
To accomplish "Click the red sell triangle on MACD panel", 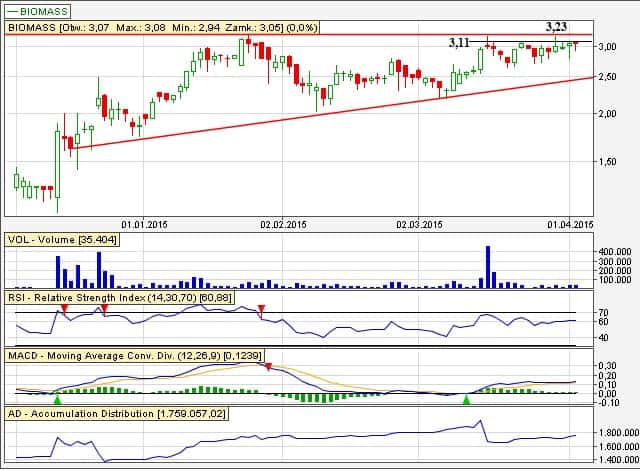I will [268, 366].
